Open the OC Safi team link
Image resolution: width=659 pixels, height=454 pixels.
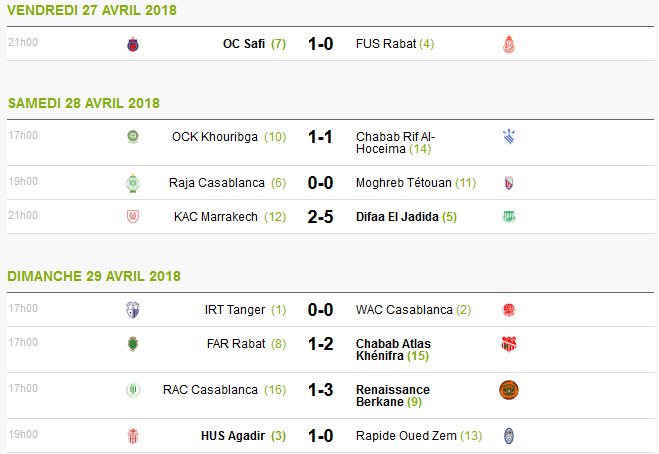(245, 44)
